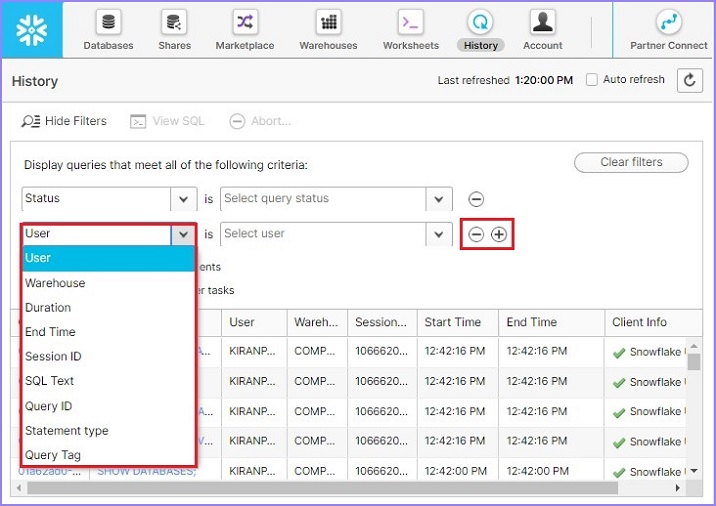Collapse the User filter type dropdown arrow
Image resolution: width=716 pixels, height=506 pixels.
tap(184, 234)
